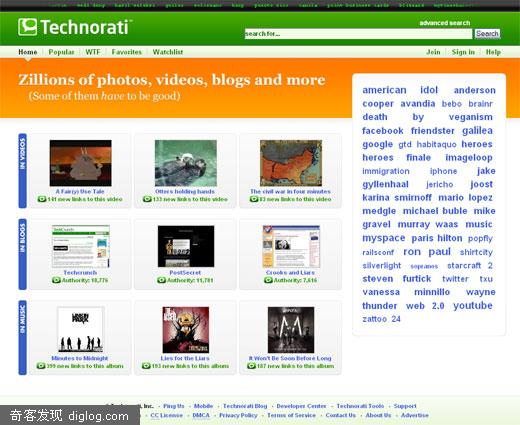The height and width of the screenshot is (425, 520).
Task: Click the 'zattoo' tag
Action: (x=374, y=319)
